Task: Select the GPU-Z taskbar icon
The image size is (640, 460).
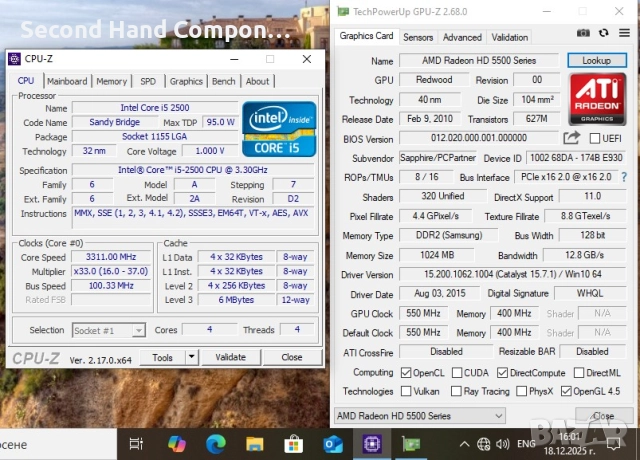Action: tap(411, 444)
